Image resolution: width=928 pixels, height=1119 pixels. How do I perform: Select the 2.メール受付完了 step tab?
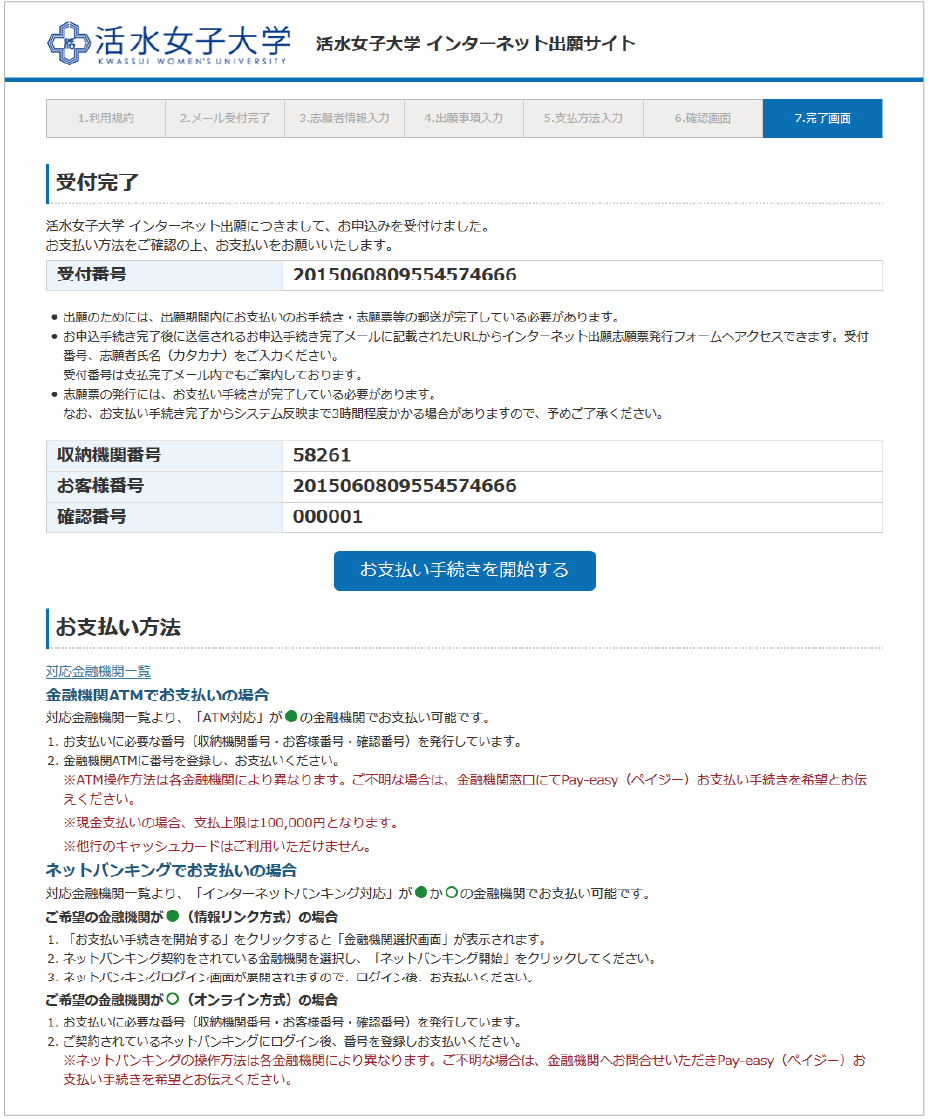tap(225, 118)
